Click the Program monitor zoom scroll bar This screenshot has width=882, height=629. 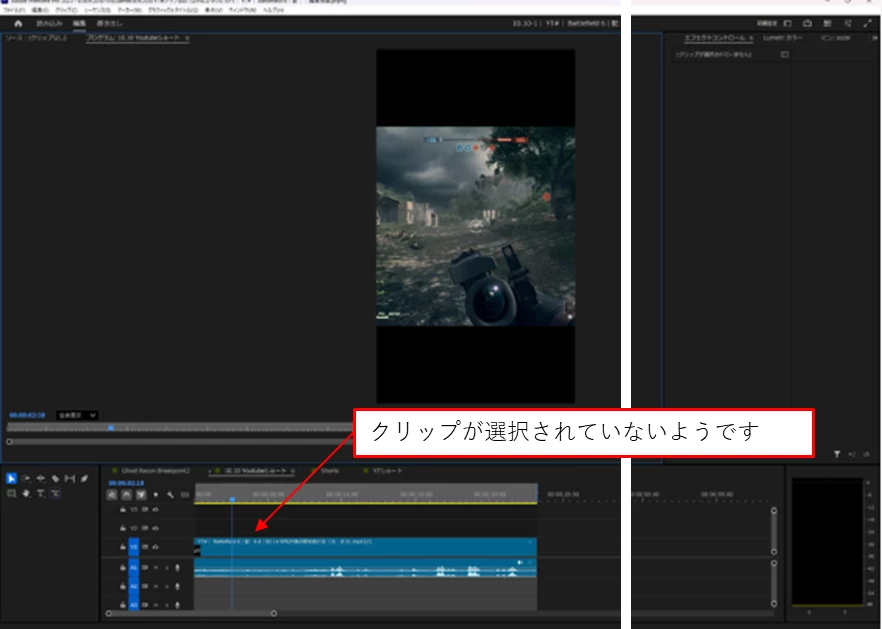click(x=179, y=442)
